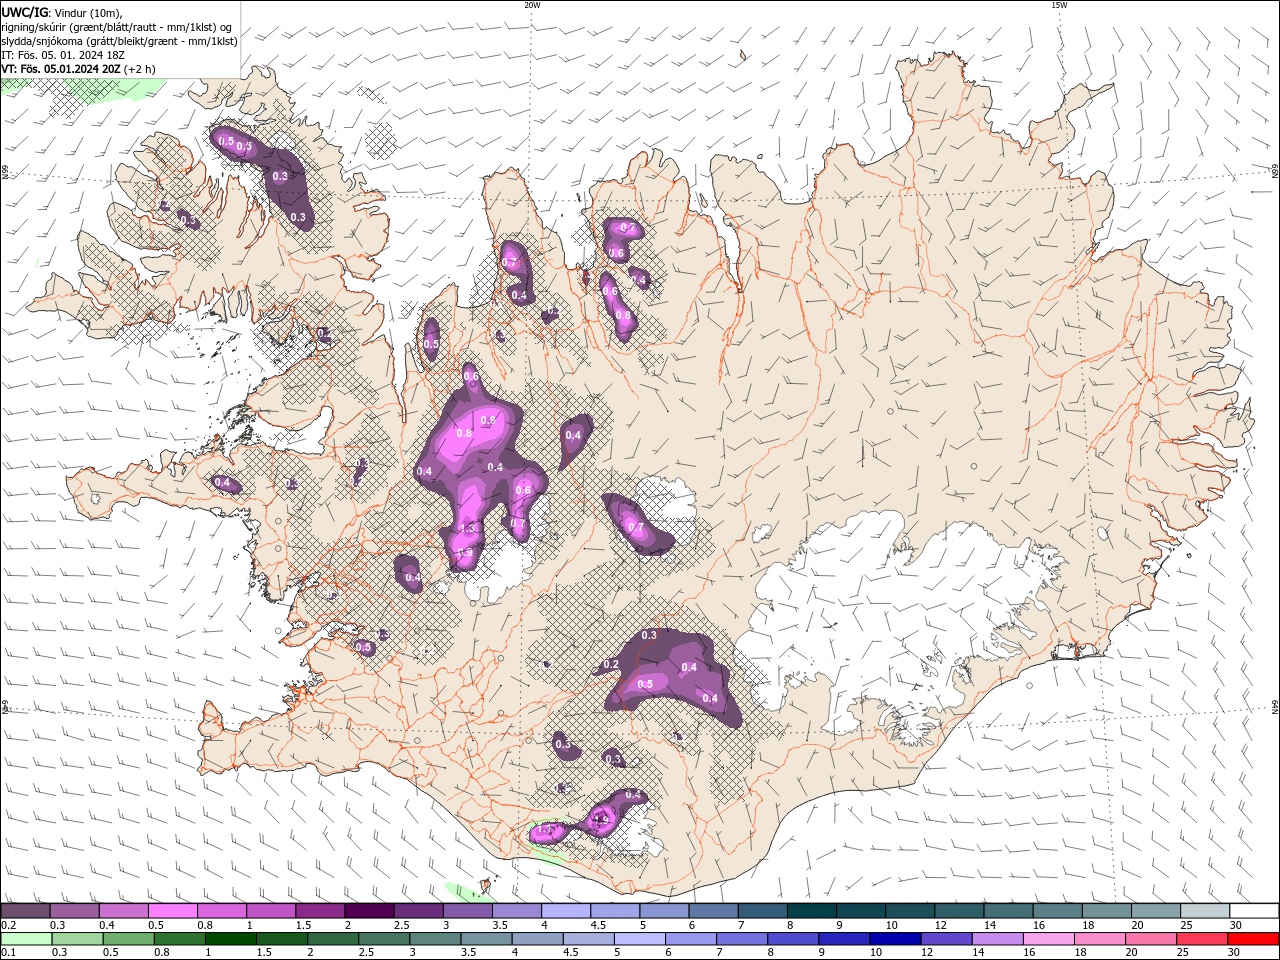
Task: Click the 0.8 swatch in the bottom green legend
Action: [180, 939]
